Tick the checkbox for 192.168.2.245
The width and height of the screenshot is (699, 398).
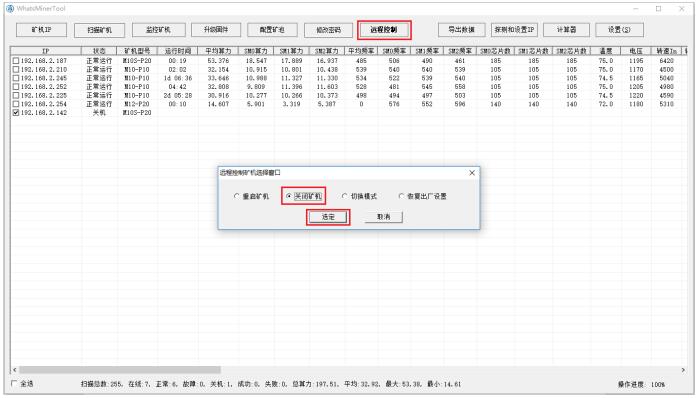16,78
